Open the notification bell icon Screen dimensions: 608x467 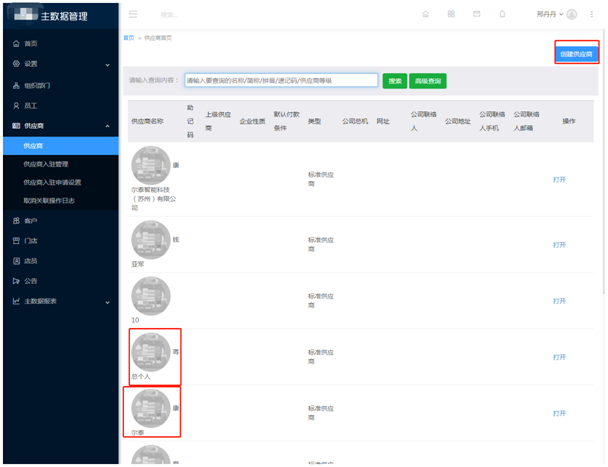coord(502,14)
